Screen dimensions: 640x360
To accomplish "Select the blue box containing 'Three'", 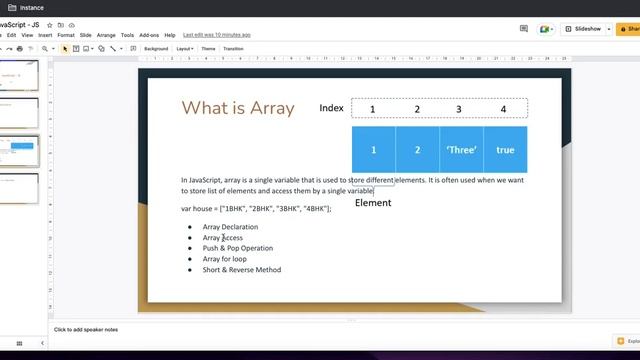I will (x=461, y=150).
